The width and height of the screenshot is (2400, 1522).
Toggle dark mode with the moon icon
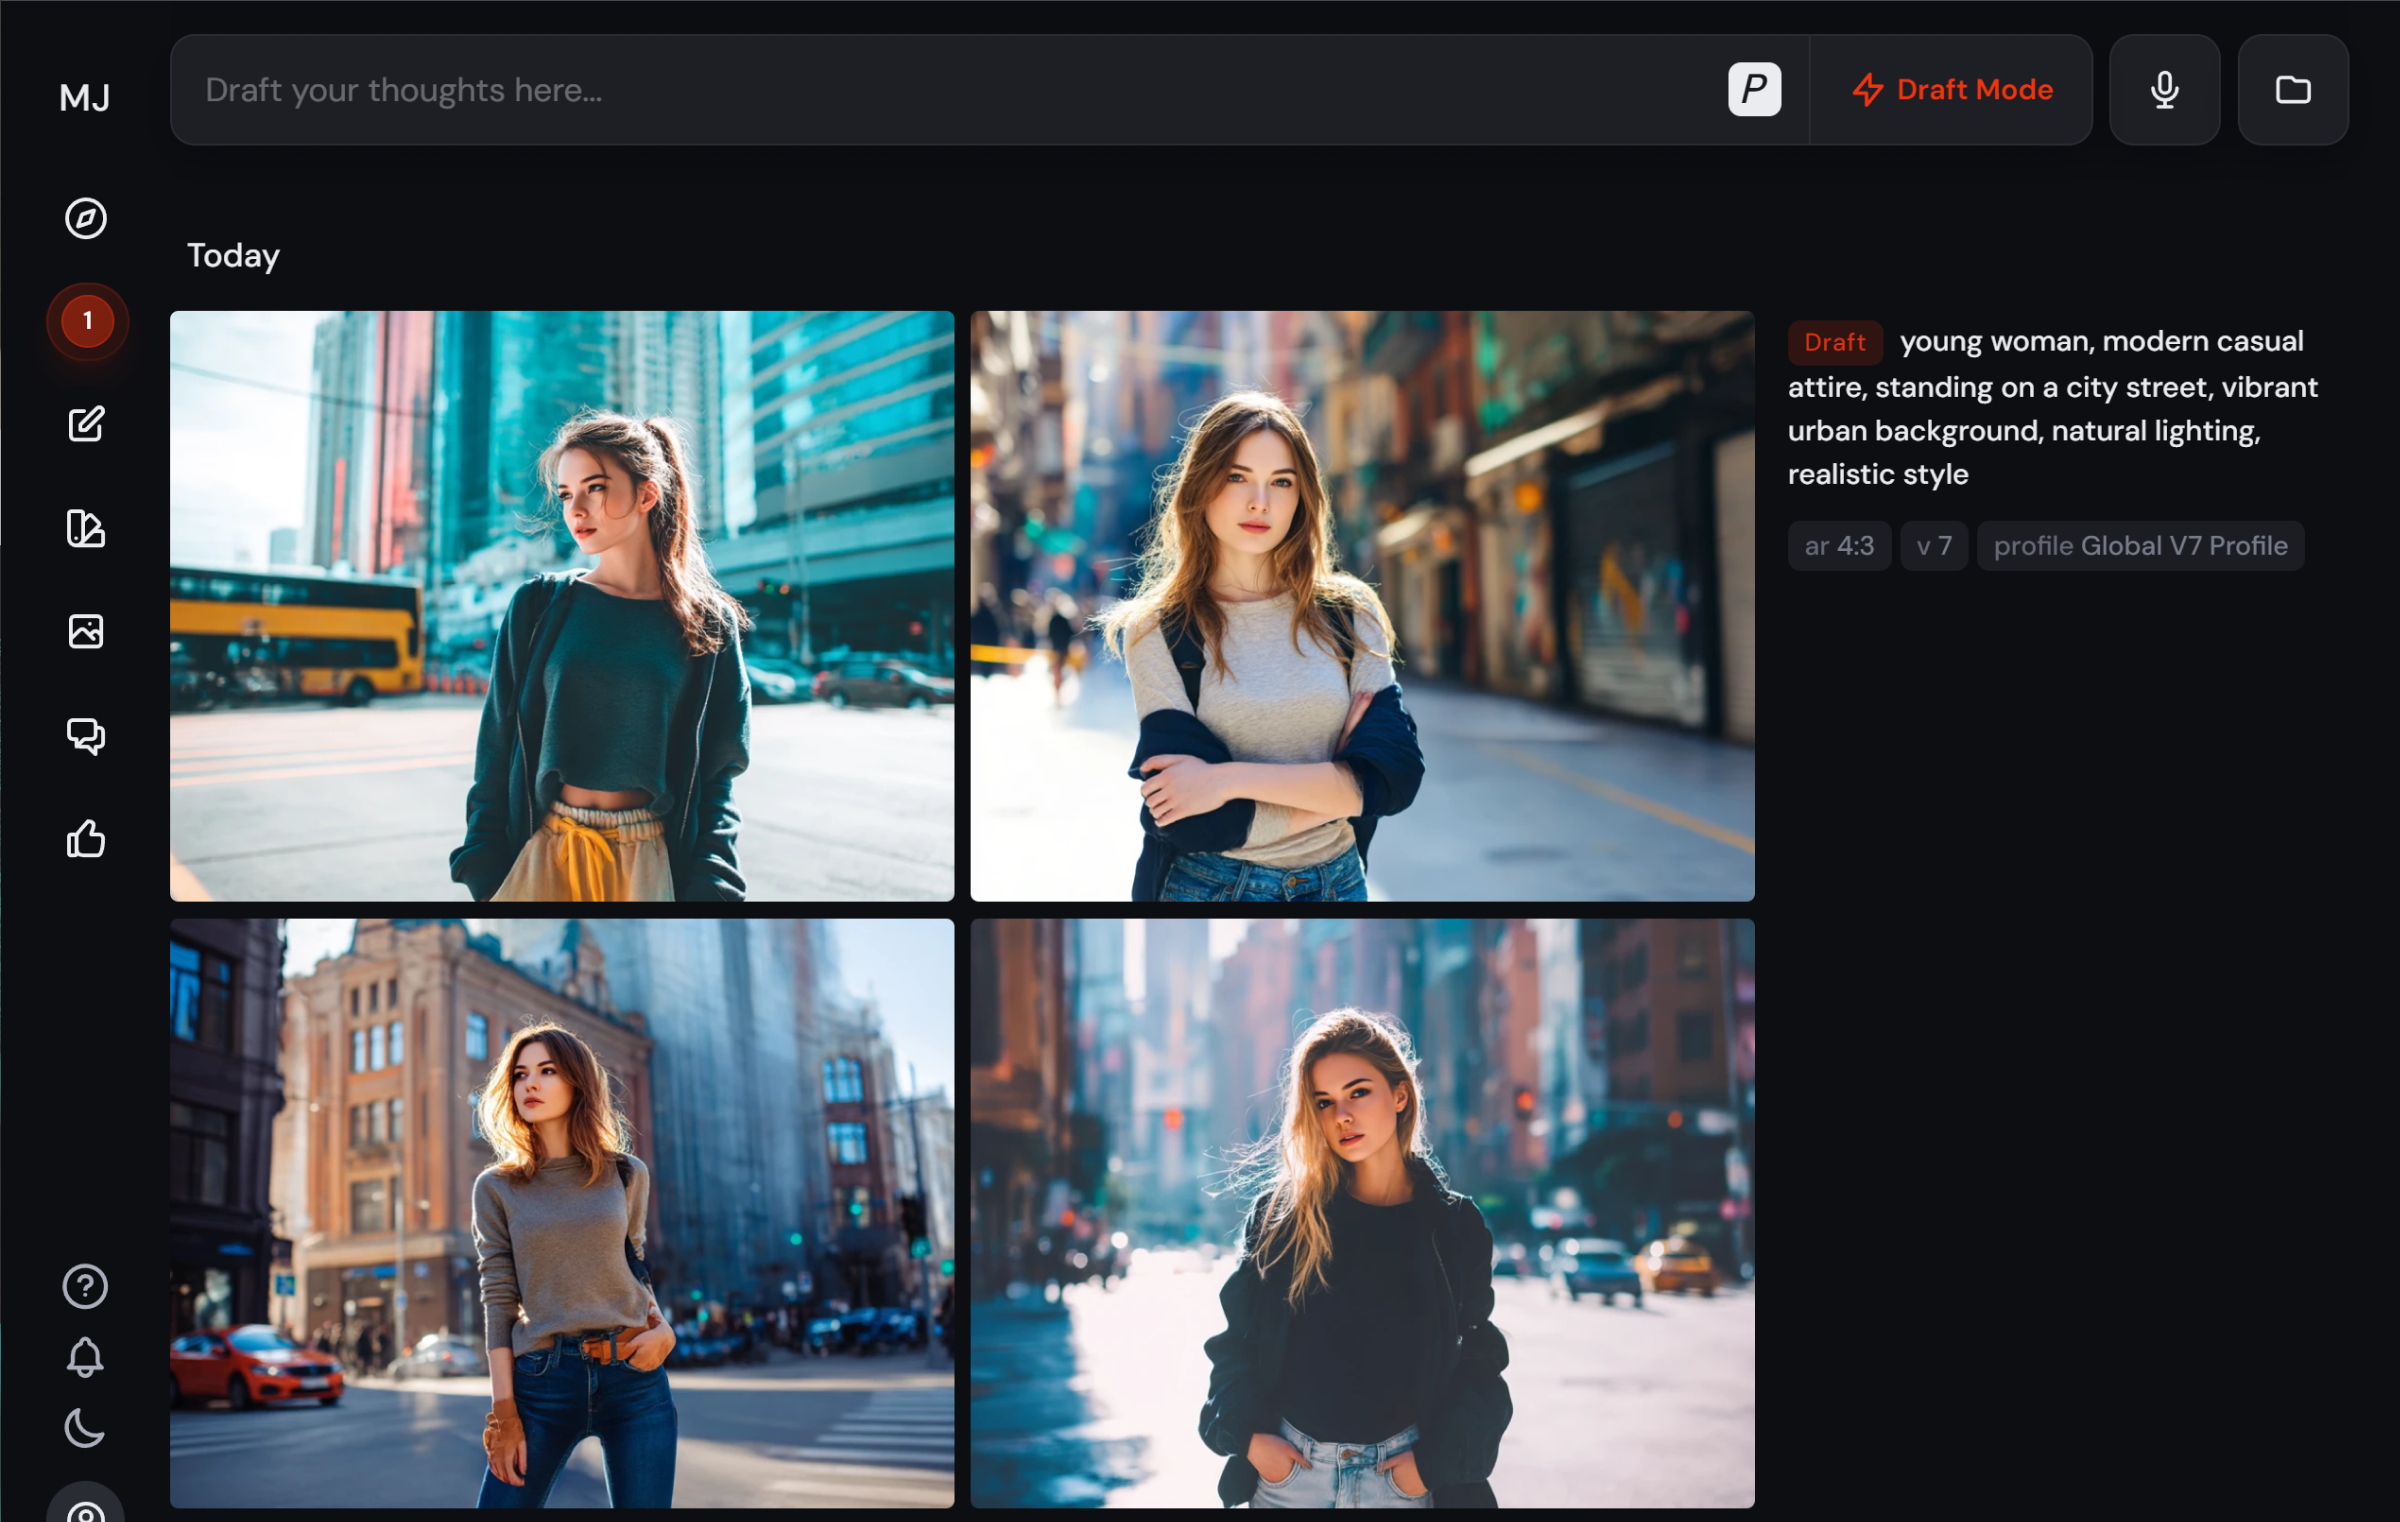click(x=85, y=1428)
